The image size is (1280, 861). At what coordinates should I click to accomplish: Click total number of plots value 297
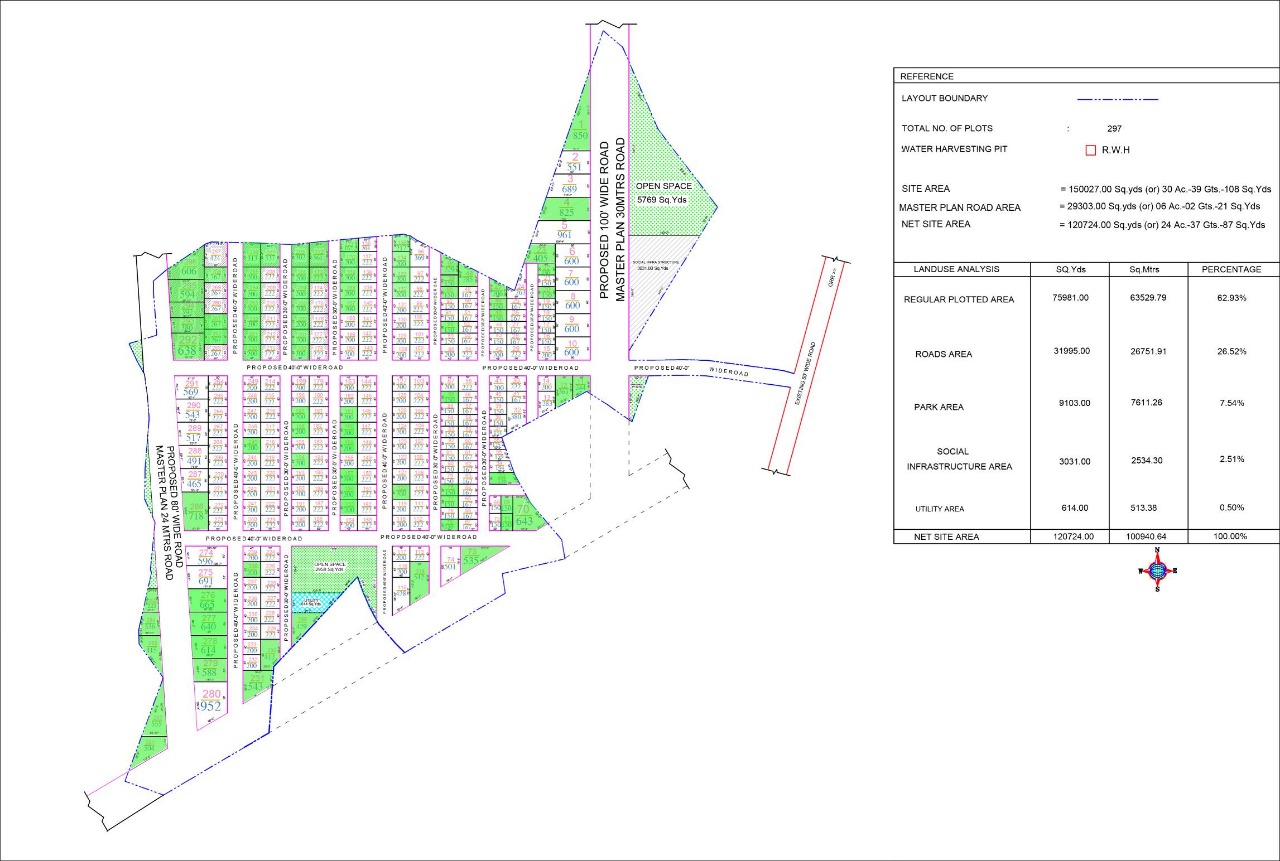[1115, 129]
